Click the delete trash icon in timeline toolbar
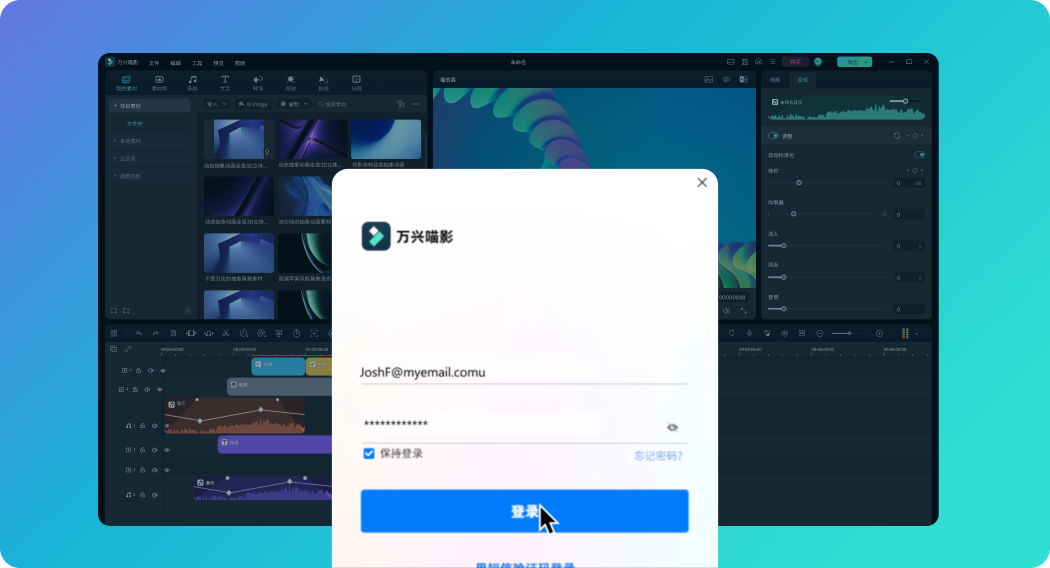1050x568 pixels. (x=173, y=333)
